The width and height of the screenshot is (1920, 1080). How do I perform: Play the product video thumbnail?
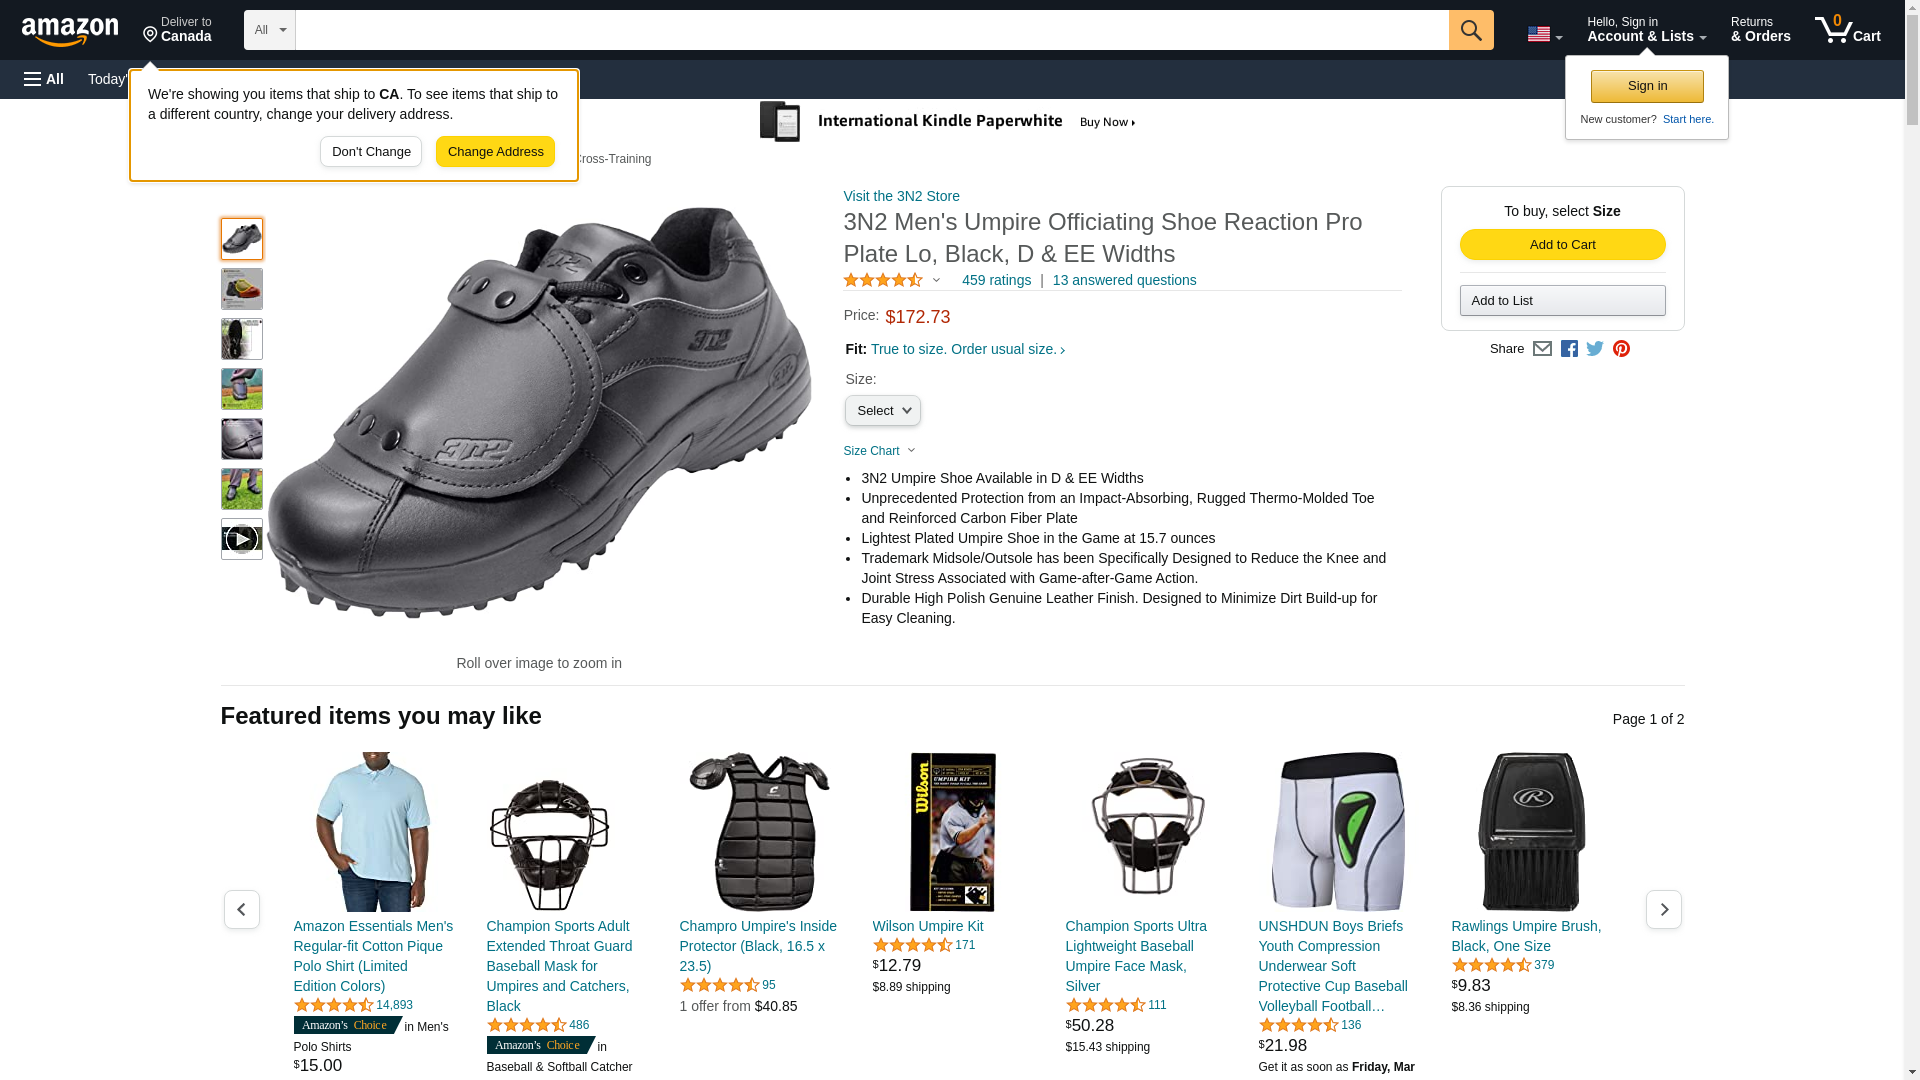click(242, 539)
